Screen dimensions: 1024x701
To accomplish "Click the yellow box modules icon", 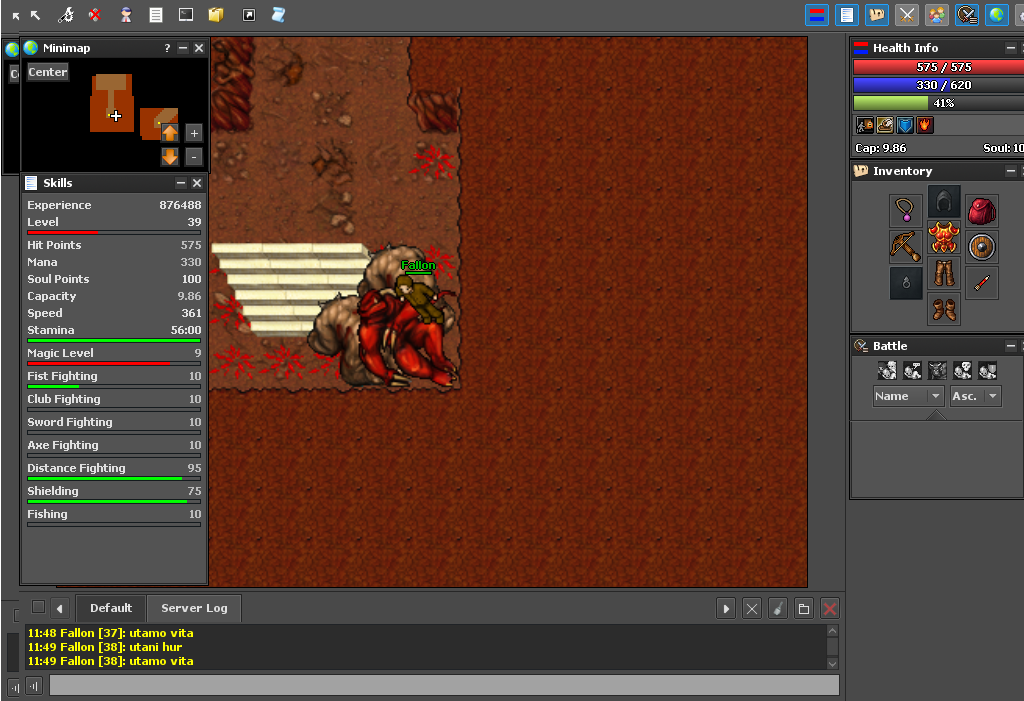I will tap(216, 14).
